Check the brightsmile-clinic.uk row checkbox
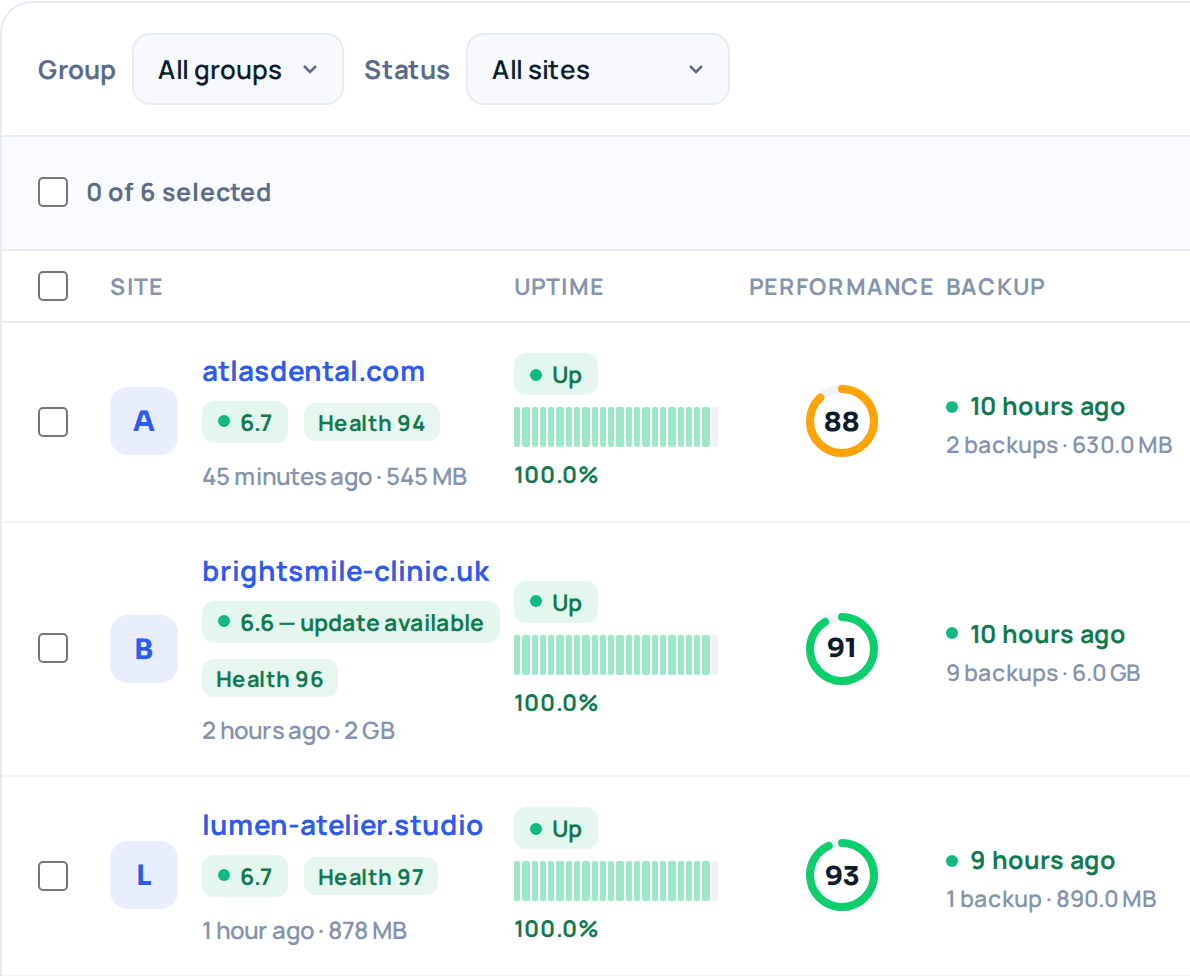Viewport: 1190px width, 976px height. click(x=53, y=648)
